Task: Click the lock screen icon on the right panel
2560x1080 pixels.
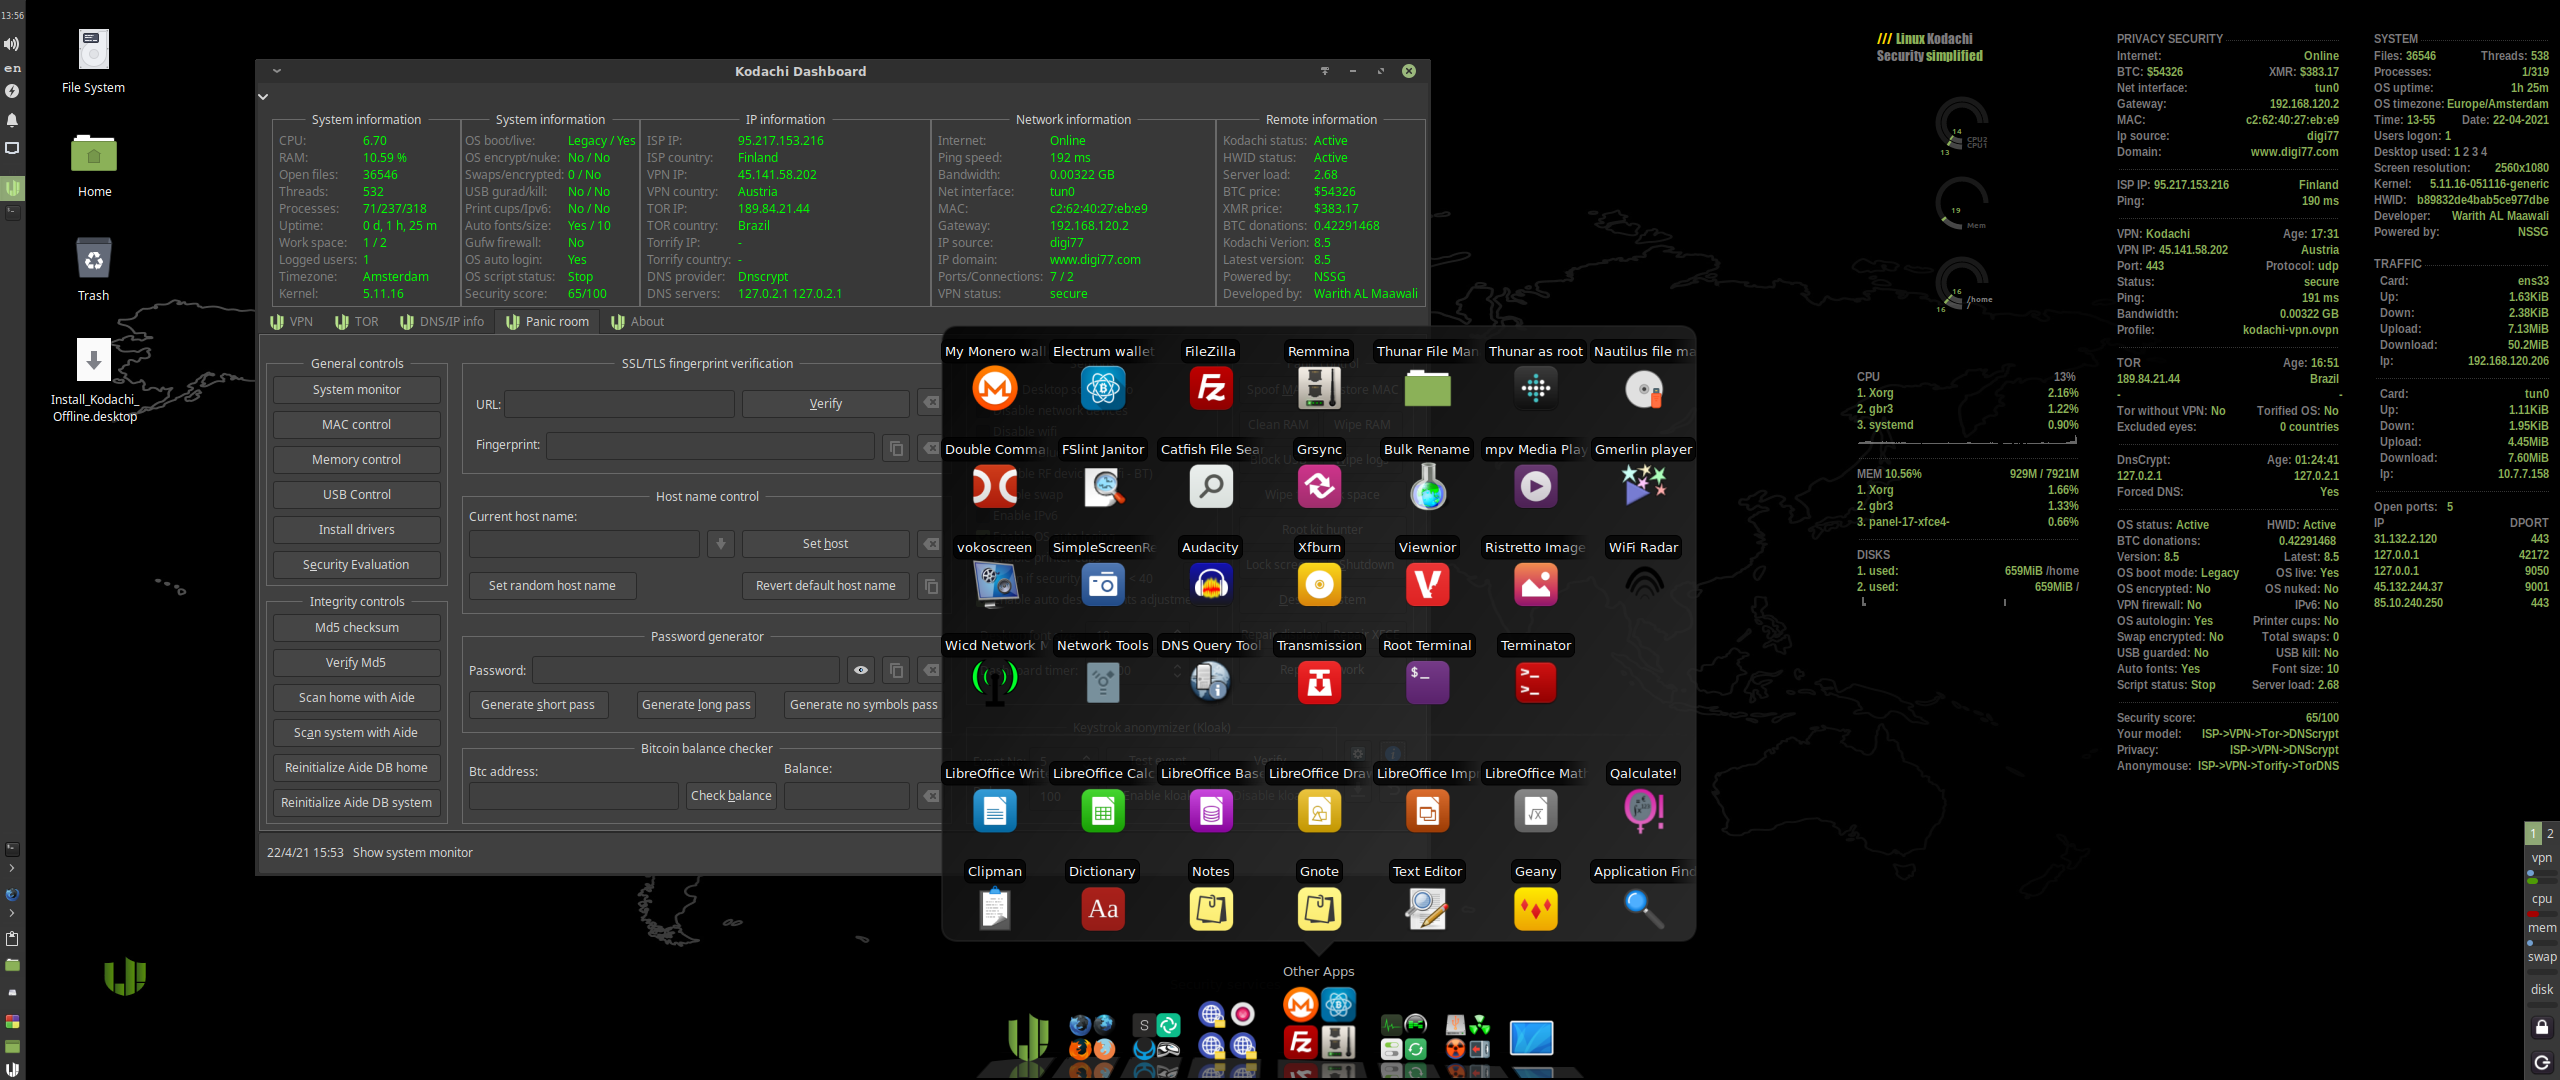Action: (x=2542, y=1027)
